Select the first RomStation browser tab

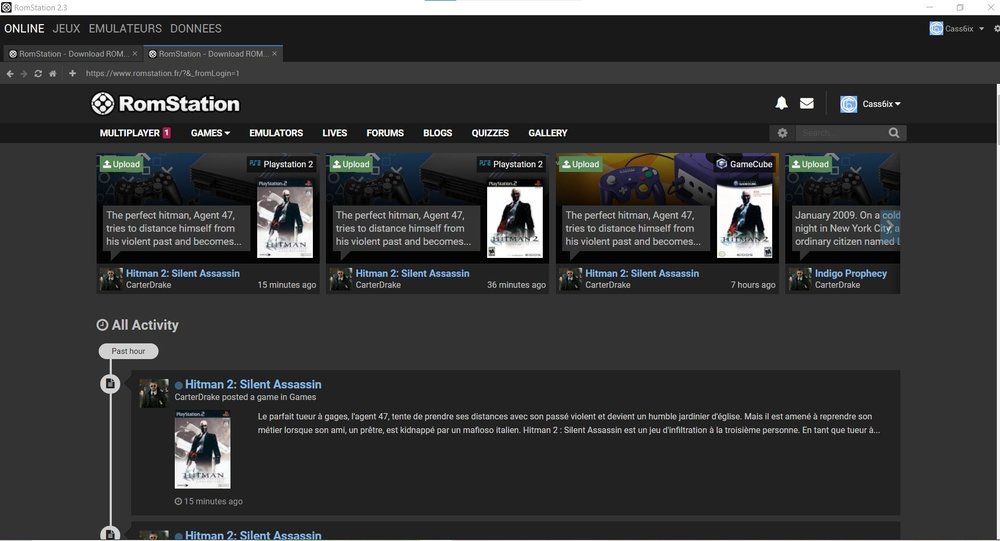72,54
